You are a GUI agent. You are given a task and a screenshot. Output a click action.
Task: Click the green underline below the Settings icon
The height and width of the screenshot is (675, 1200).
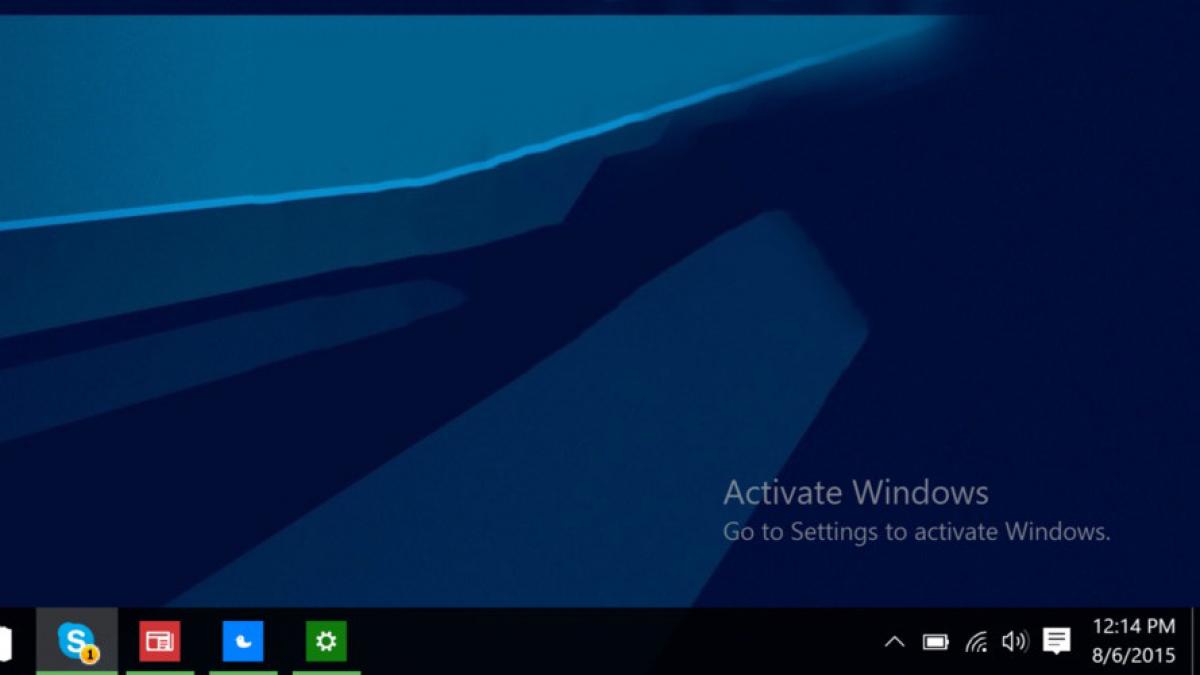[x=326, y=672]
